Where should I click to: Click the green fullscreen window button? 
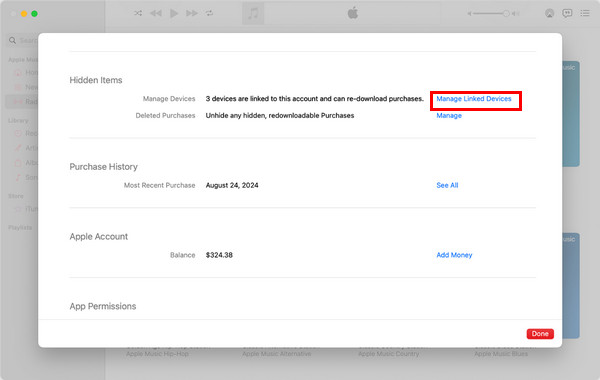pyautogui.click(x=34, y=14)
